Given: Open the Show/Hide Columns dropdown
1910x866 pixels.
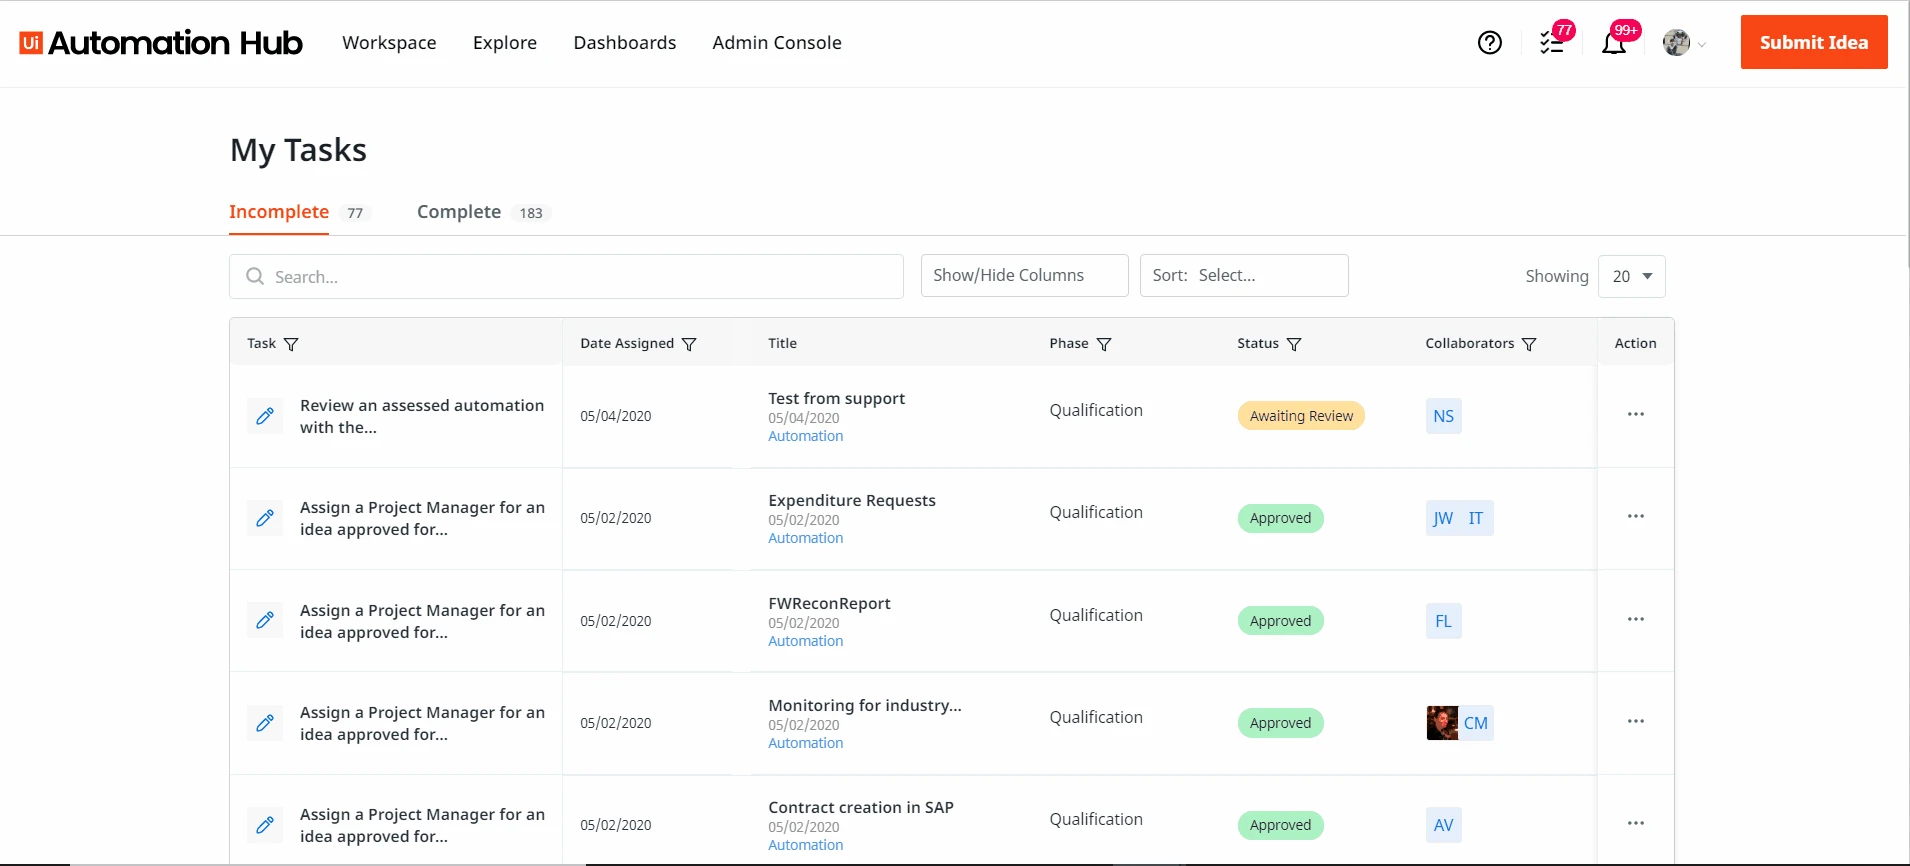Looking at the screenshot, I should 1024,275.
